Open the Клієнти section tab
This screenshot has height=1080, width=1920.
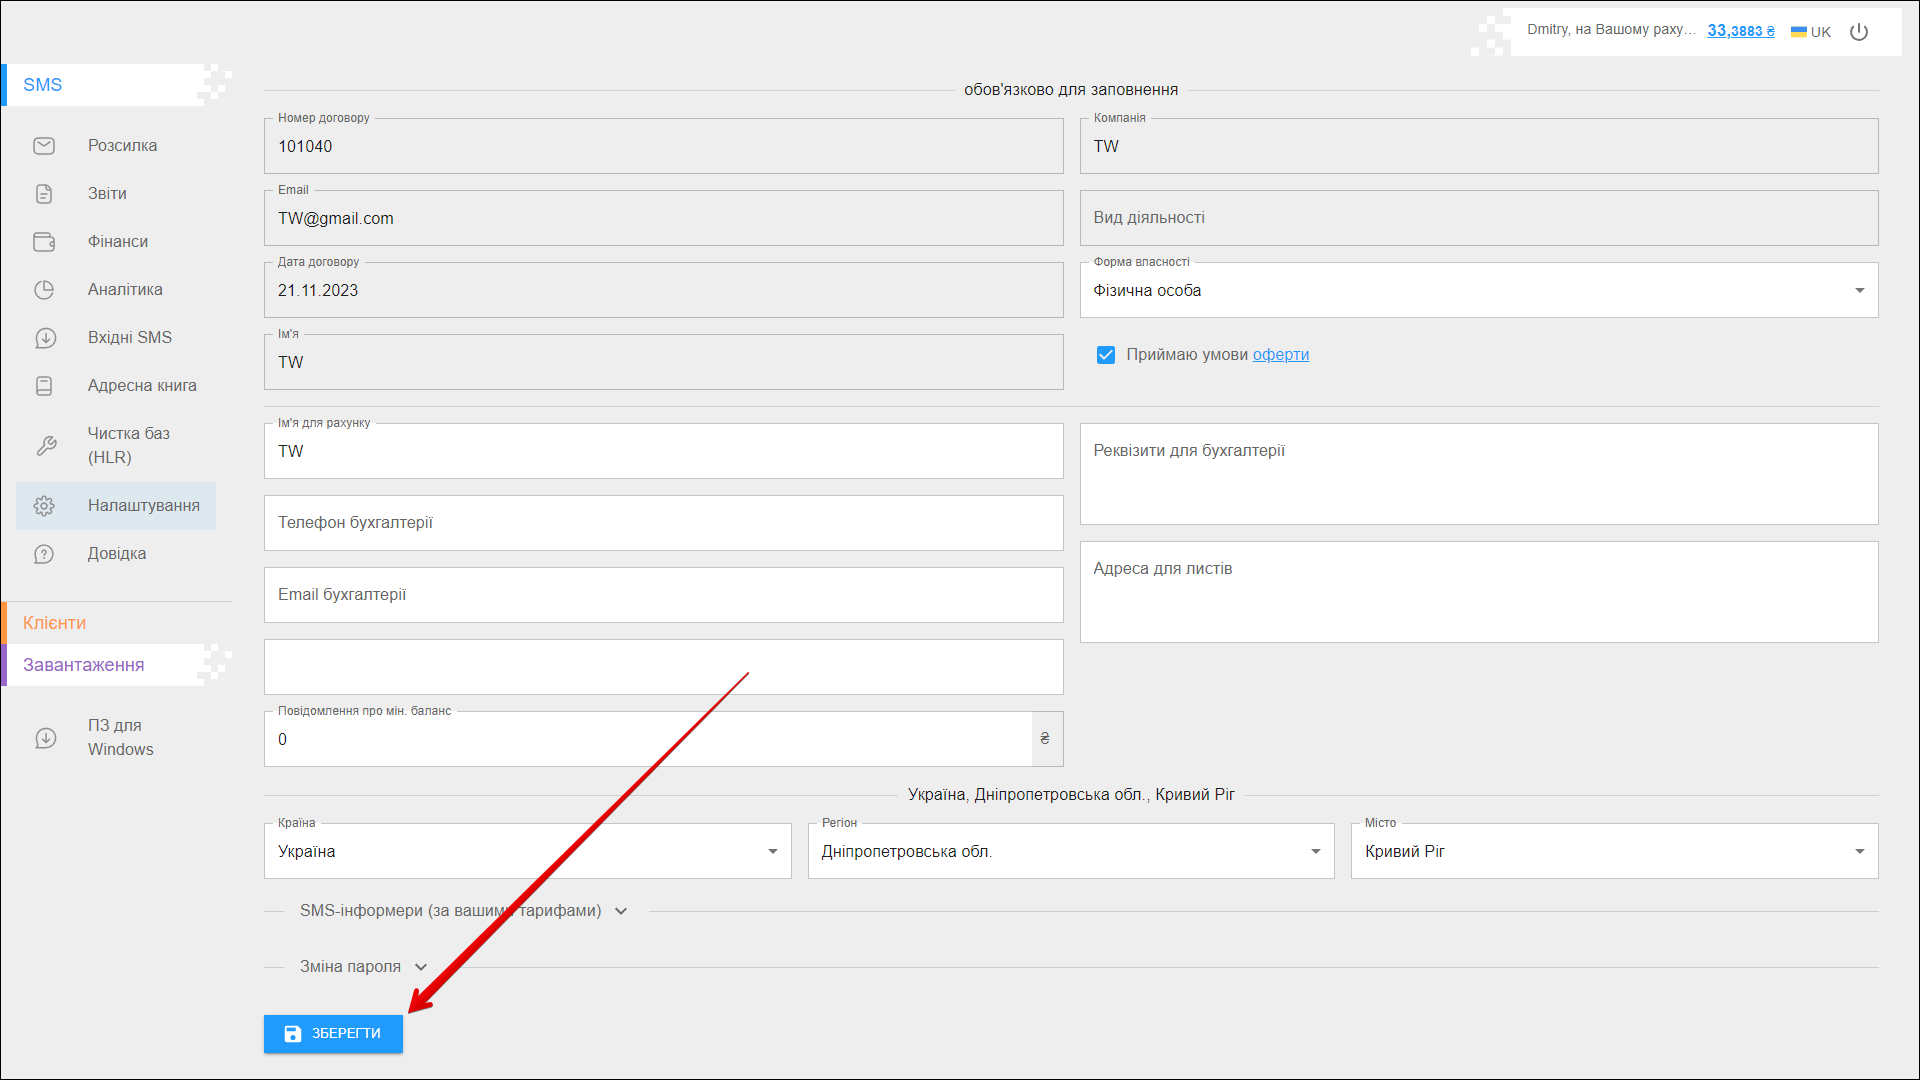click(55, 623)
